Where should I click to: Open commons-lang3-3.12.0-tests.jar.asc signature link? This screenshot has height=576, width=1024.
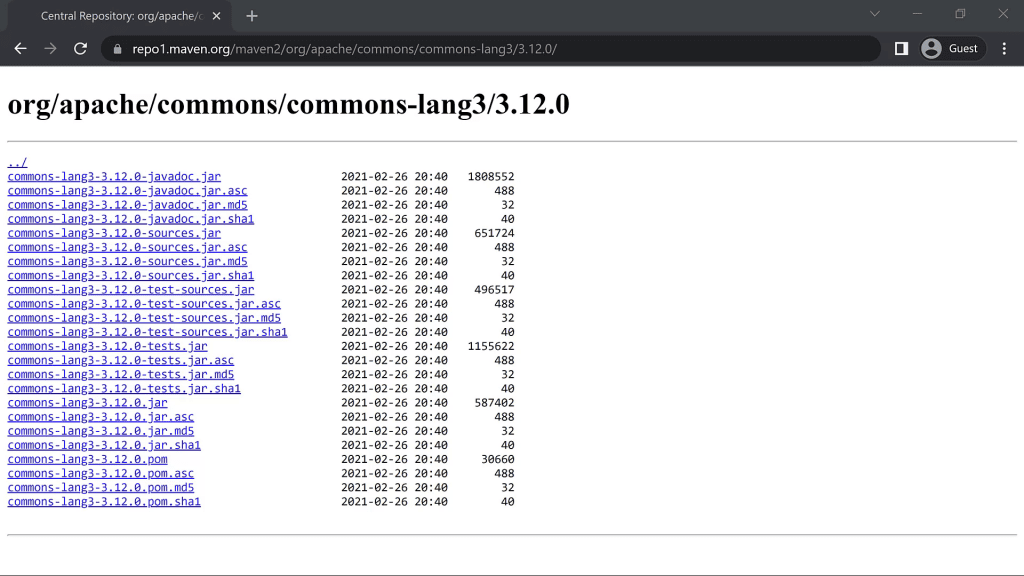(120, 361)
